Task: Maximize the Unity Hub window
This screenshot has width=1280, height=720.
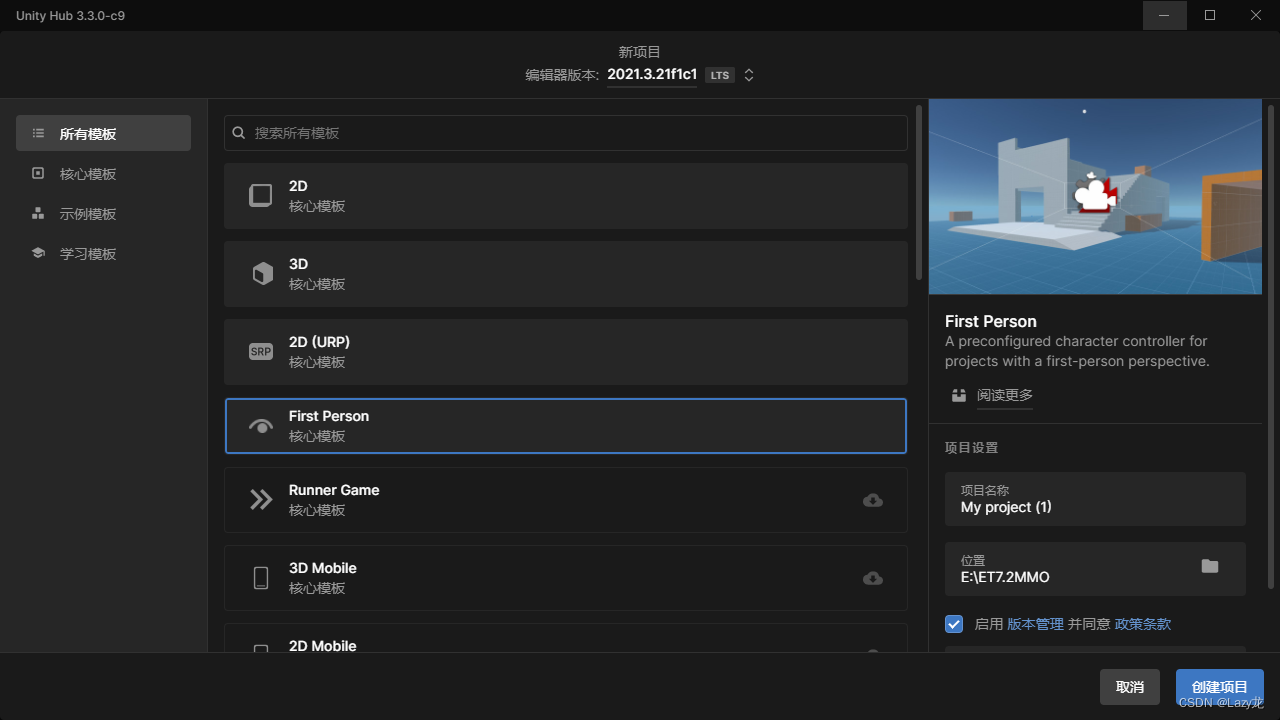Action: pyautogui.click(x=1210, y=15)
